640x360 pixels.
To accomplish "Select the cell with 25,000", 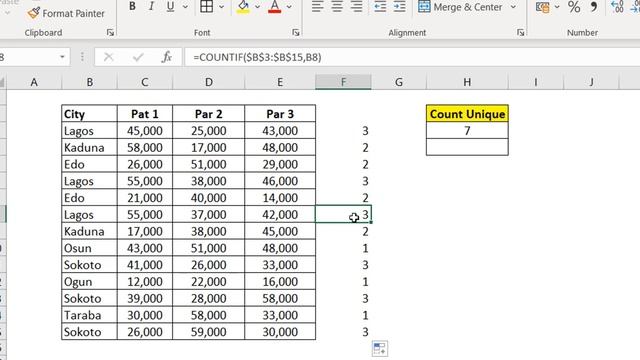I will coord(209,131).
